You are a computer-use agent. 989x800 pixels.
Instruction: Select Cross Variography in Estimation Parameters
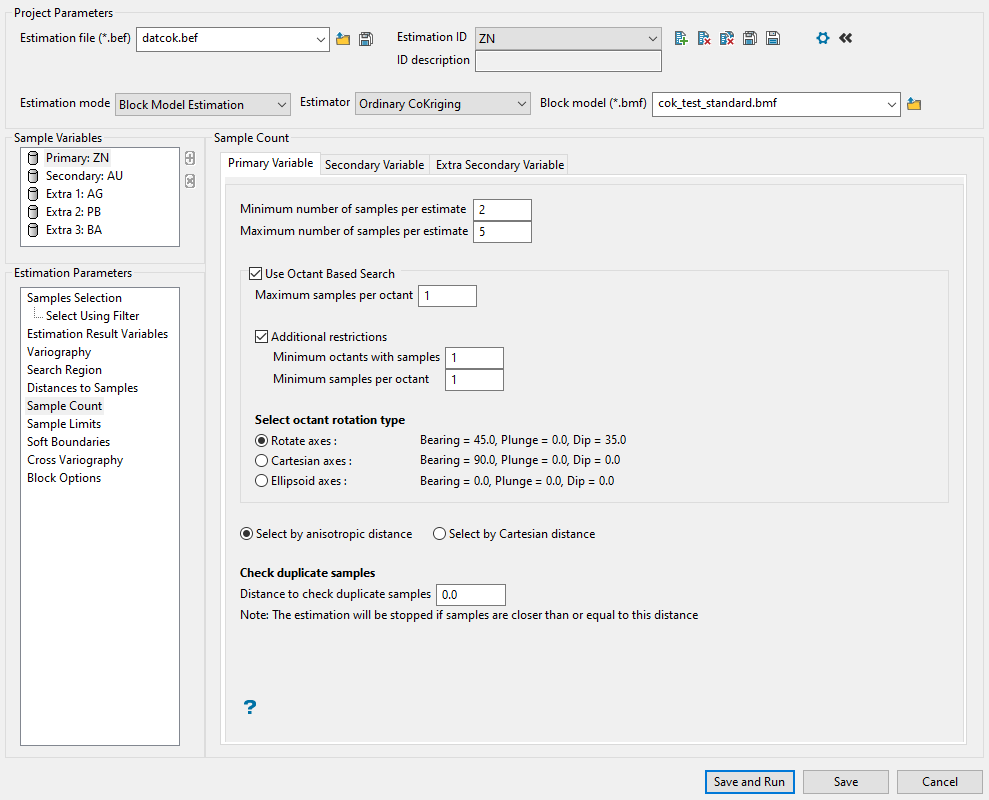click(75, 460)
